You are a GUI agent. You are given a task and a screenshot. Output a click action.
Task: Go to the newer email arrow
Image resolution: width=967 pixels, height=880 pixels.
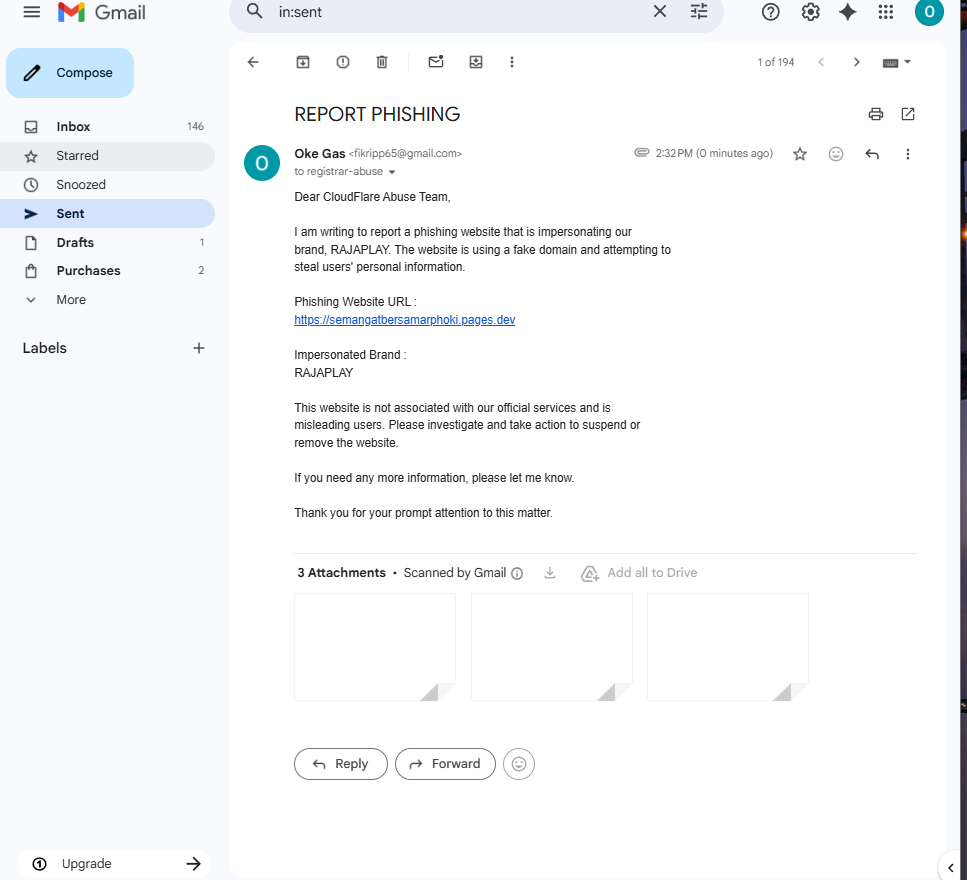[x=821, y=62]
